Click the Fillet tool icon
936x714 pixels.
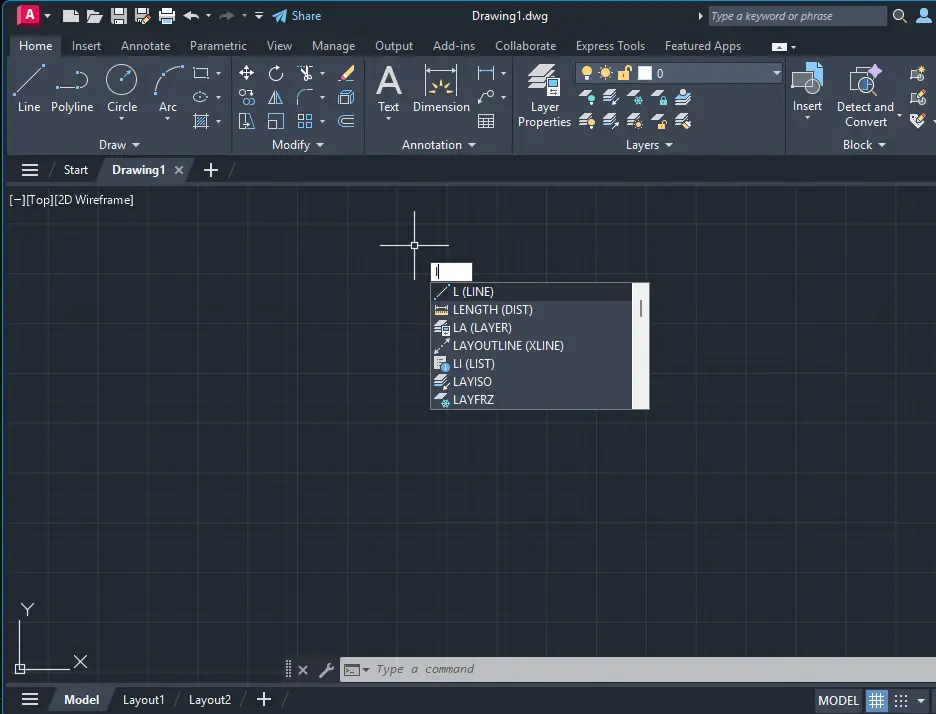point(304,97)
